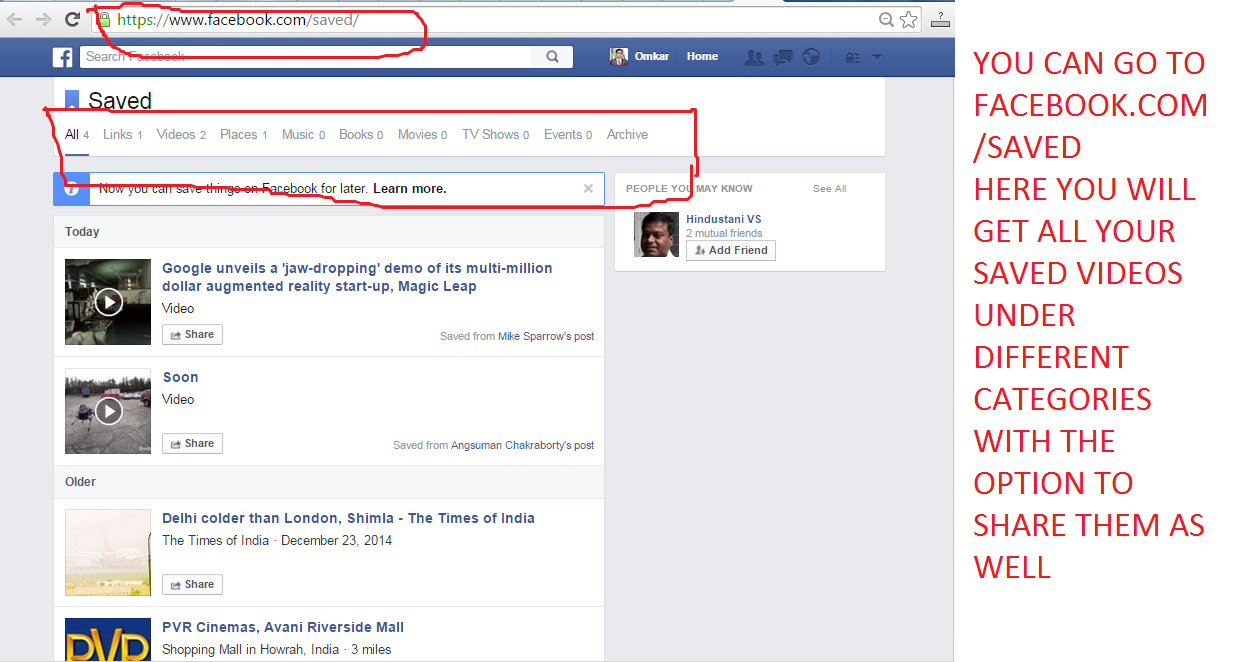
Task: Click the 'Older' section header
Action: pos(80,481)
